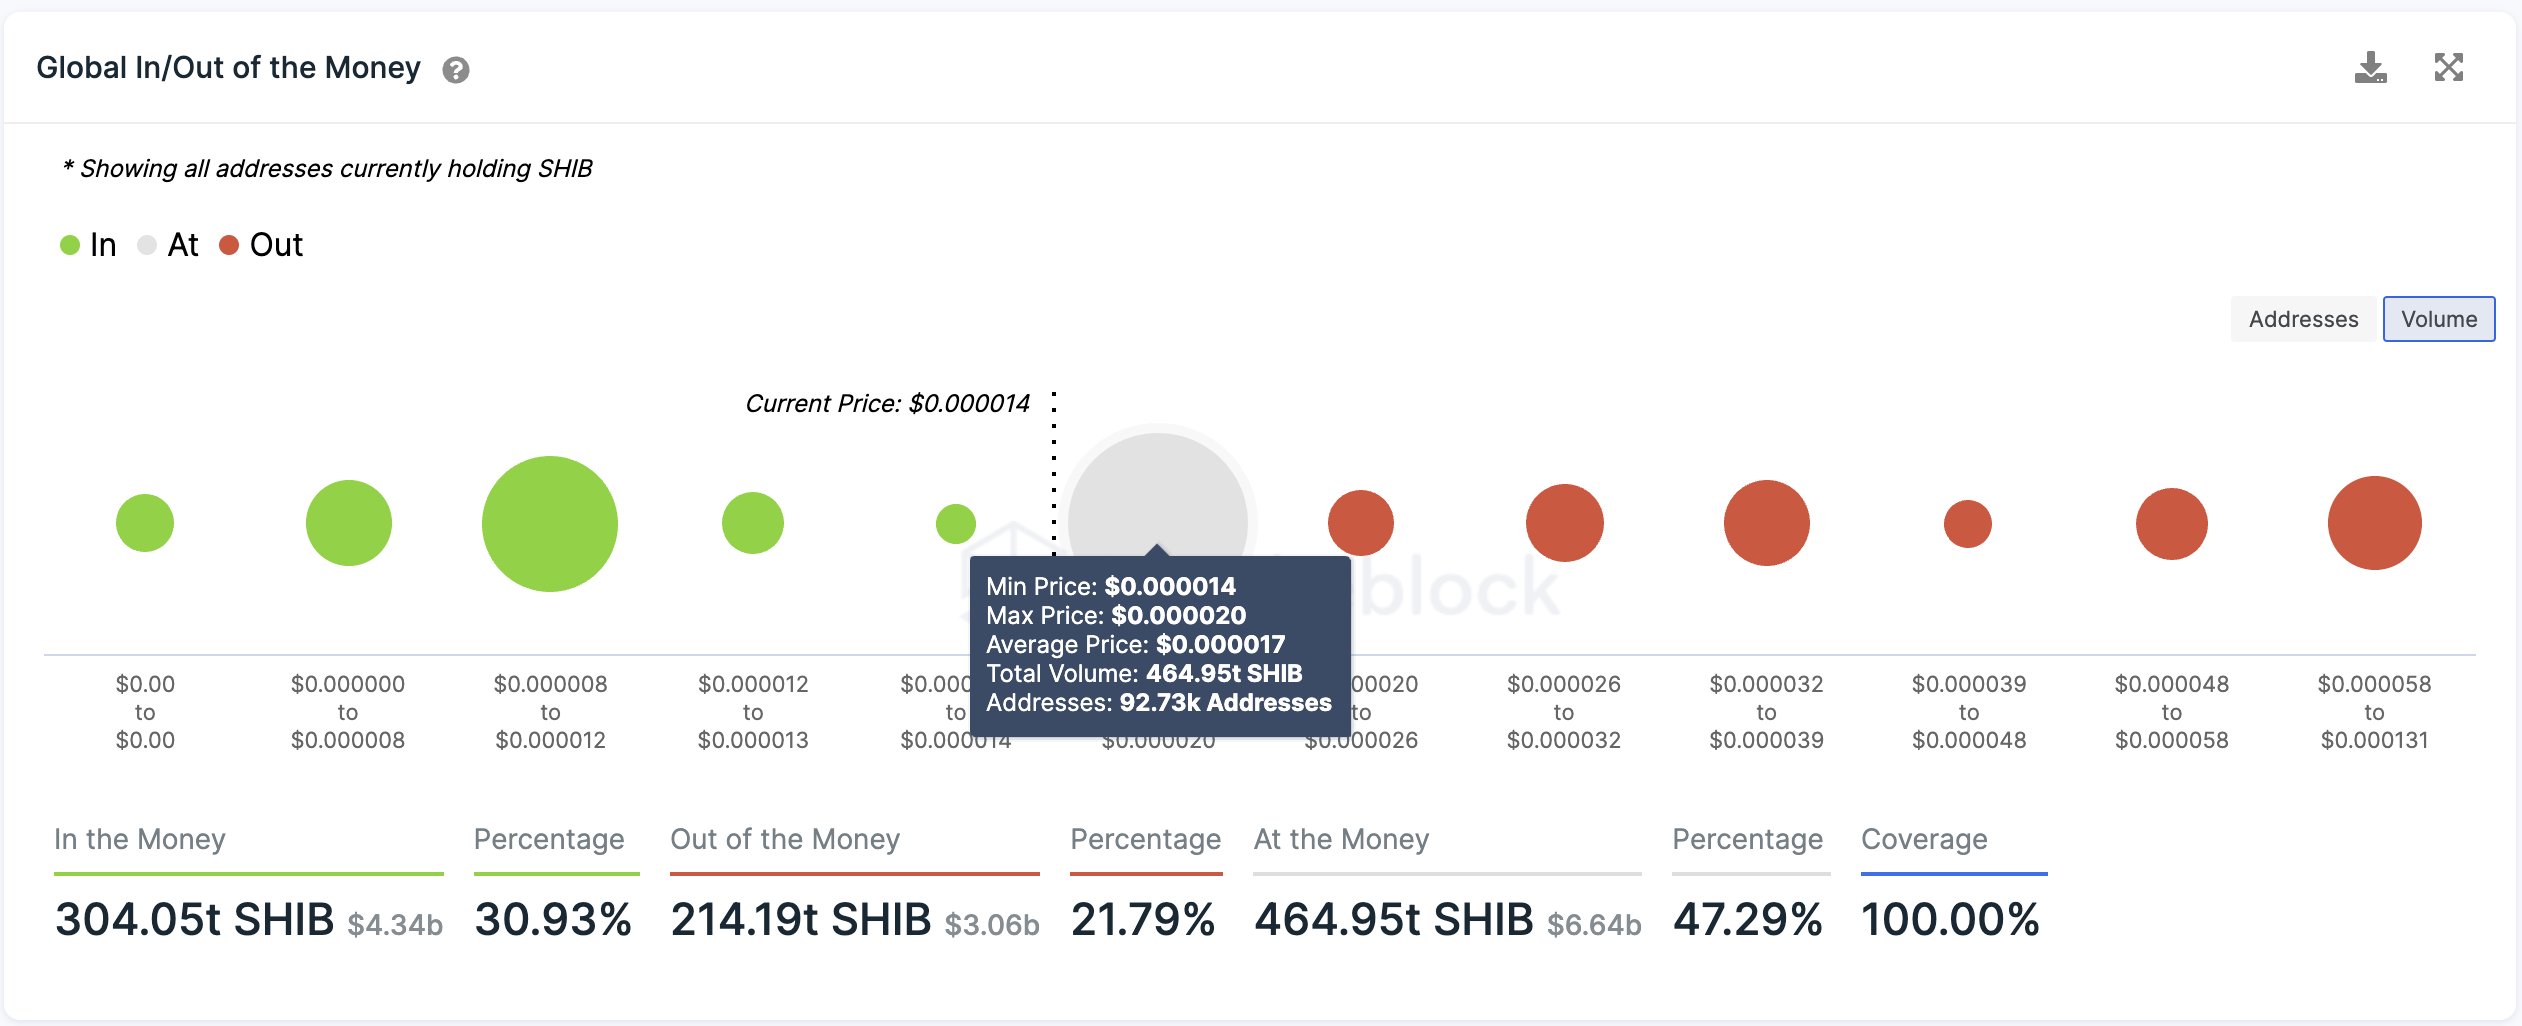
Task: Click the red bubble at $0.000026–$0.000032
Action: [1564, 523]
